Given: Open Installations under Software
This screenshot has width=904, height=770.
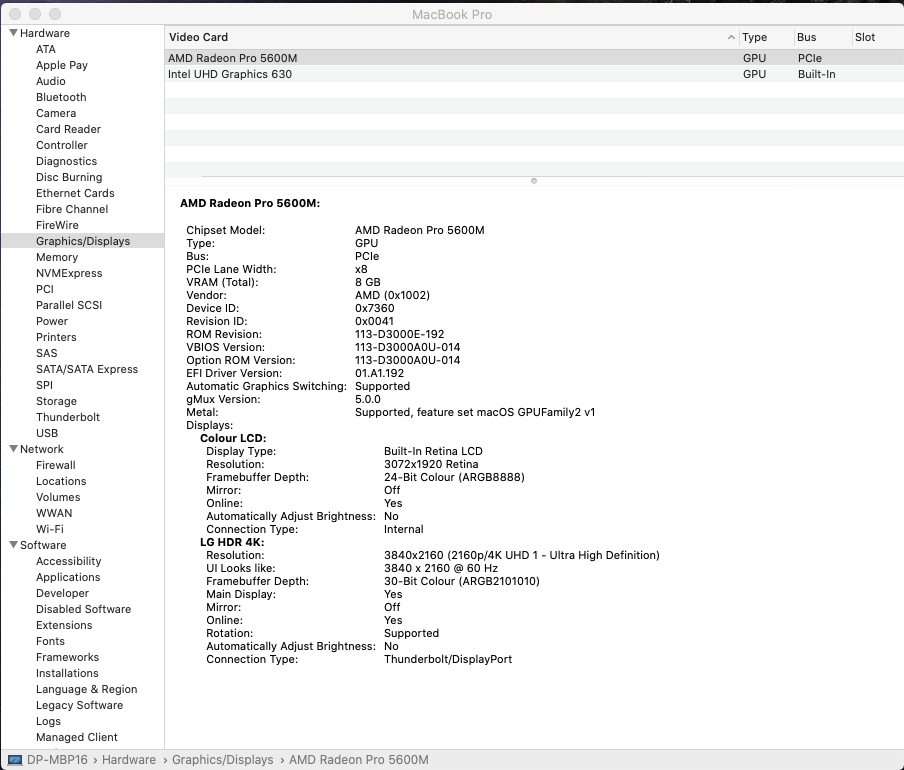Looking at the screenshot, I should (67, 673).
